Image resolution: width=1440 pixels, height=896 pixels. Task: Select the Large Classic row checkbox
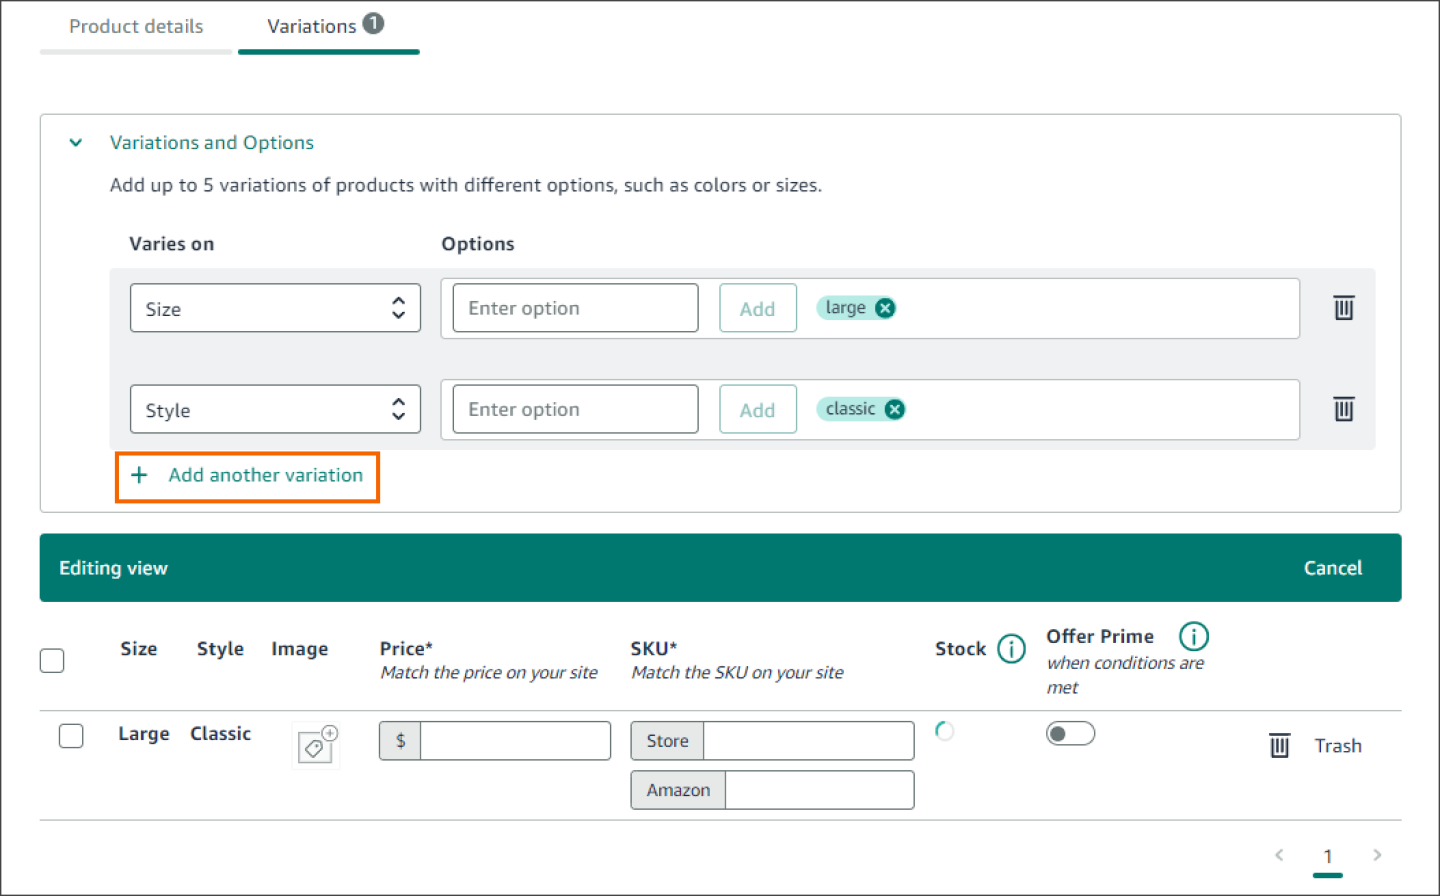(x=71, y=736)
